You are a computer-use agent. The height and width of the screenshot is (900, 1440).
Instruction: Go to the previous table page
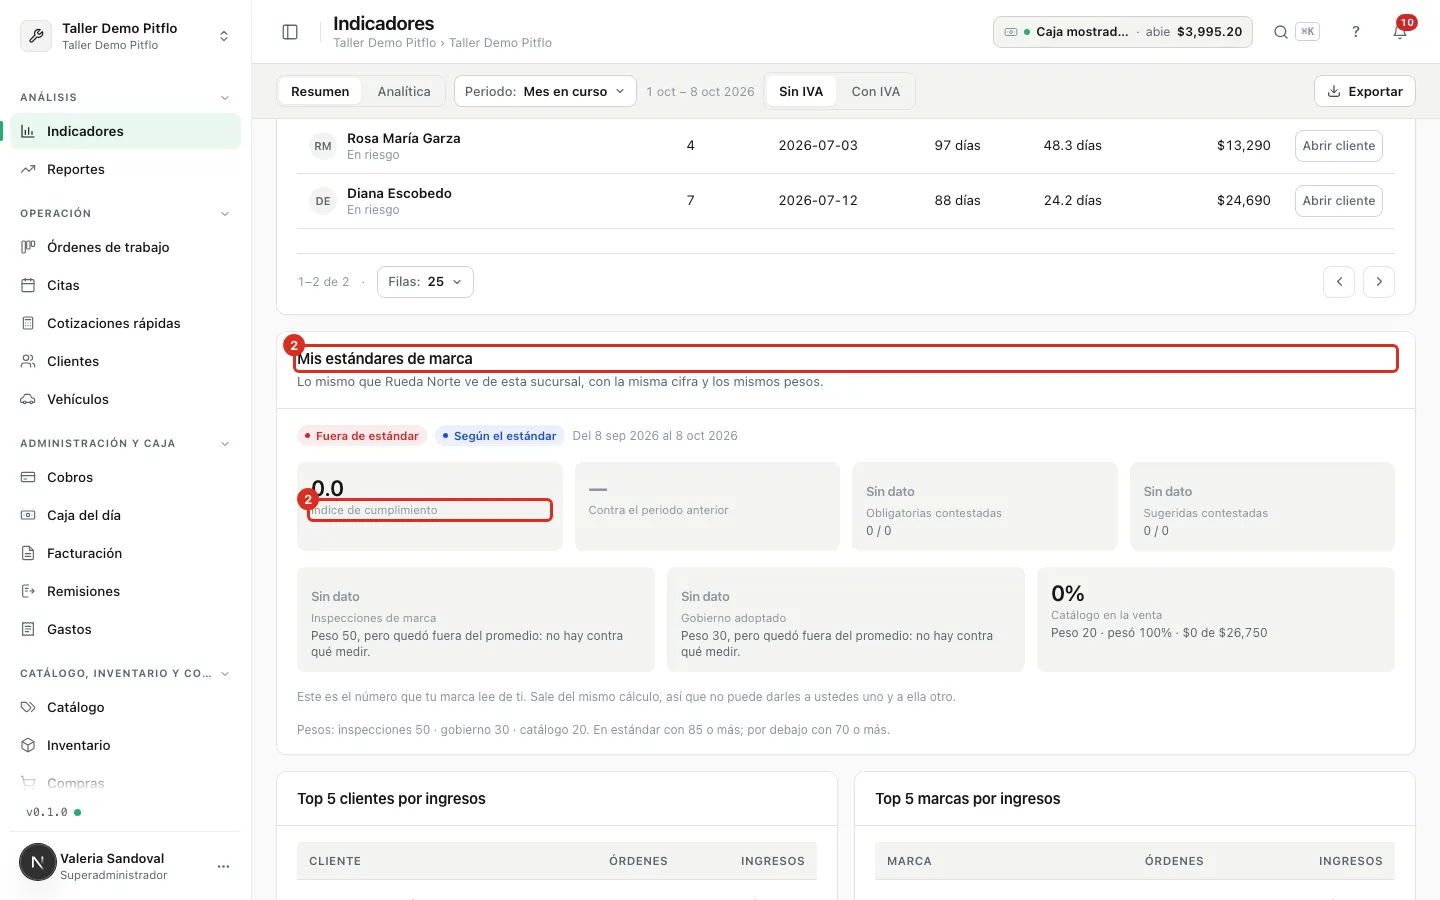click(x=1339, y=282)
